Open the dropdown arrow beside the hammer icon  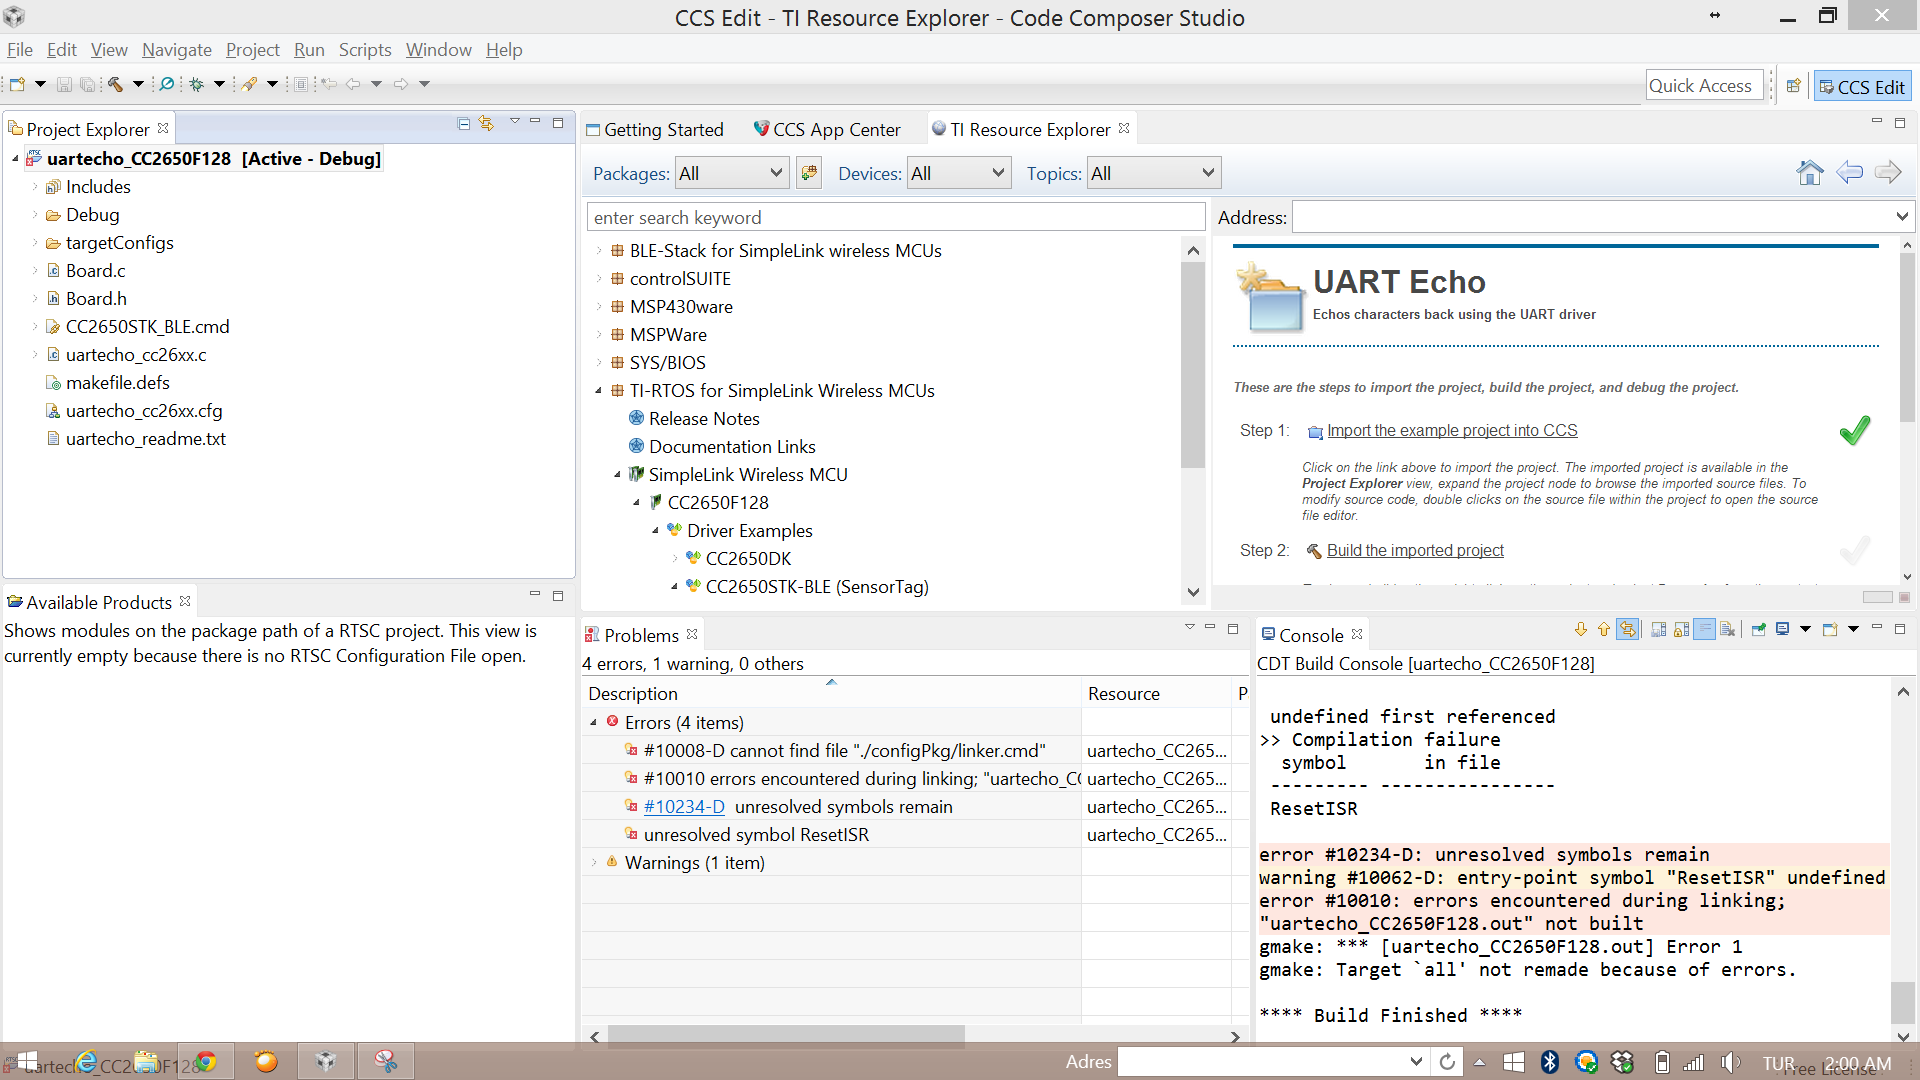pyautogui.click(x=138, y=85)
